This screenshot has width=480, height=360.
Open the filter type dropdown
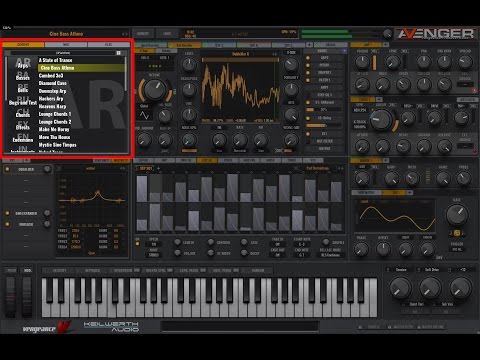pos(359,110)
